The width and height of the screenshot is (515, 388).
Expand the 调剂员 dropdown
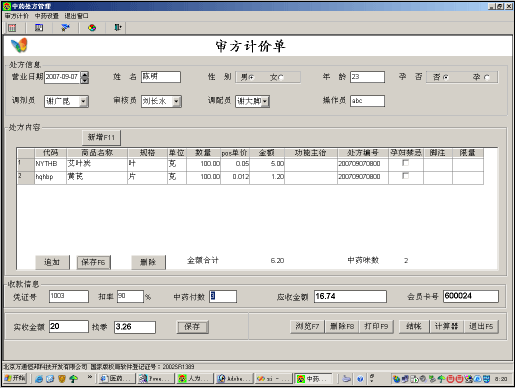click(84, 101)
